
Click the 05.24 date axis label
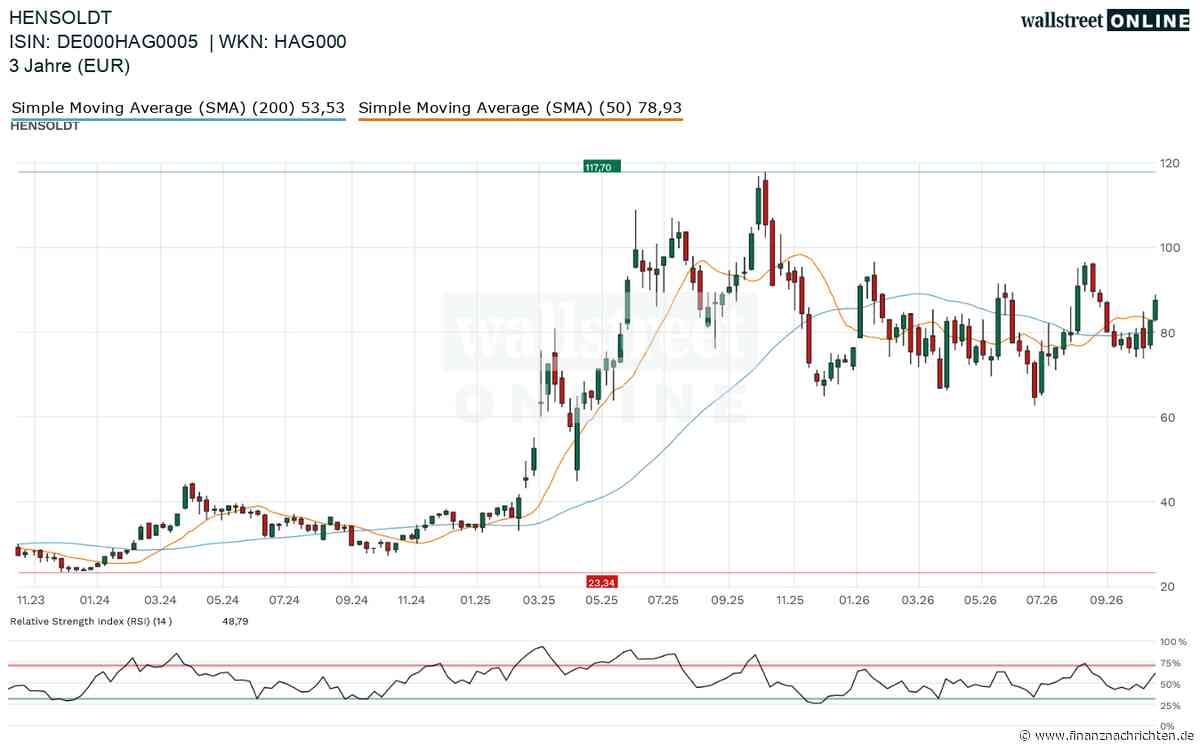click(x=222, y=600)
